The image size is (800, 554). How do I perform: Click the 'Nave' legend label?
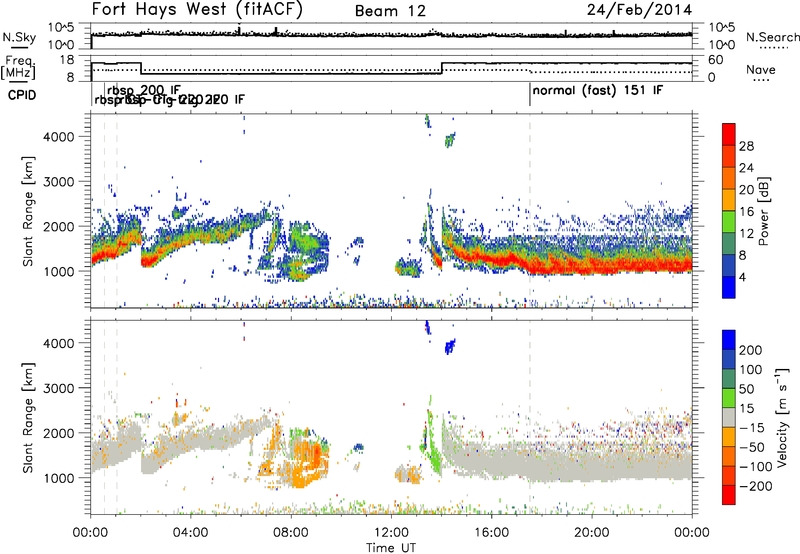761,70
